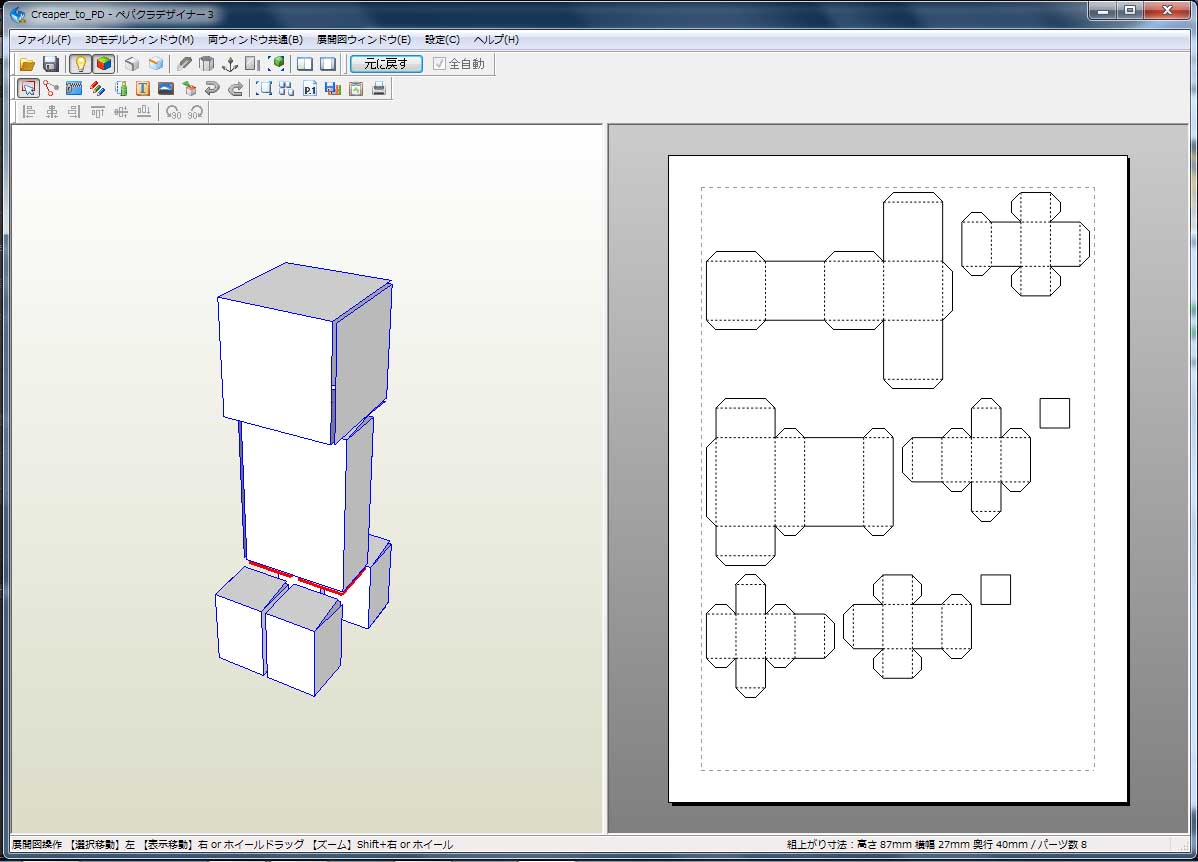Click the 元に戻す button
Screen dimensions: 1198x862
(x=386, y=64)
